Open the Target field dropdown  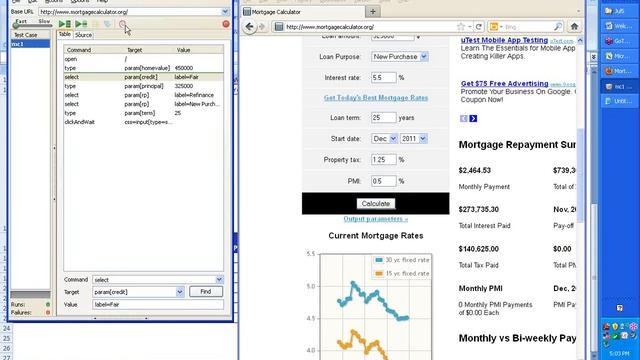point(180,292)
